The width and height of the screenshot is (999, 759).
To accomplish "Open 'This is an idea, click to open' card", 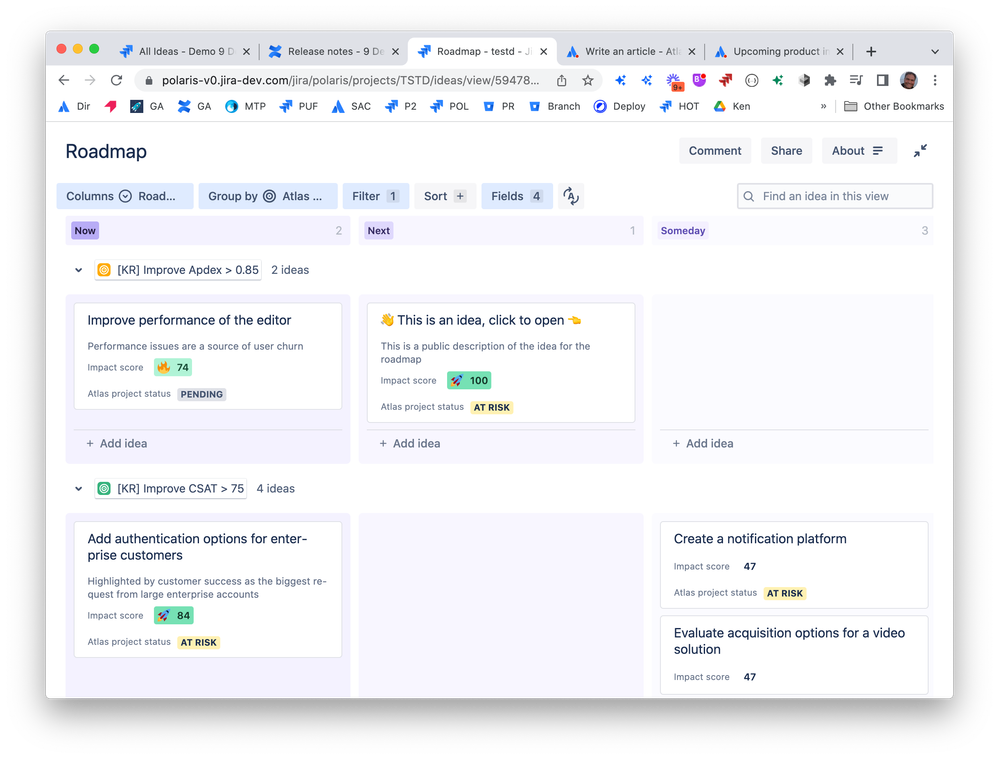I will 501,363.
